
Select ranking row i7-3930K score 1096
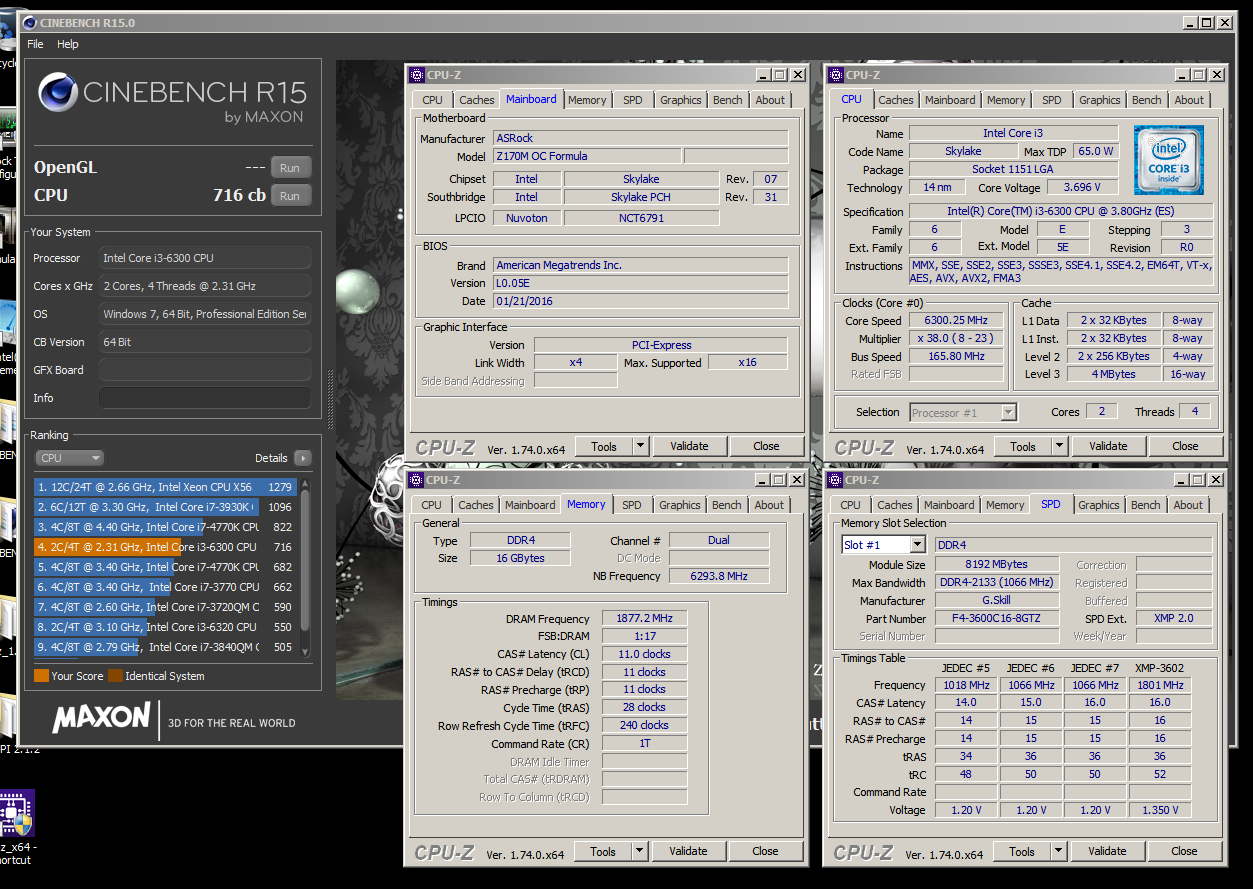click(165, 507)
